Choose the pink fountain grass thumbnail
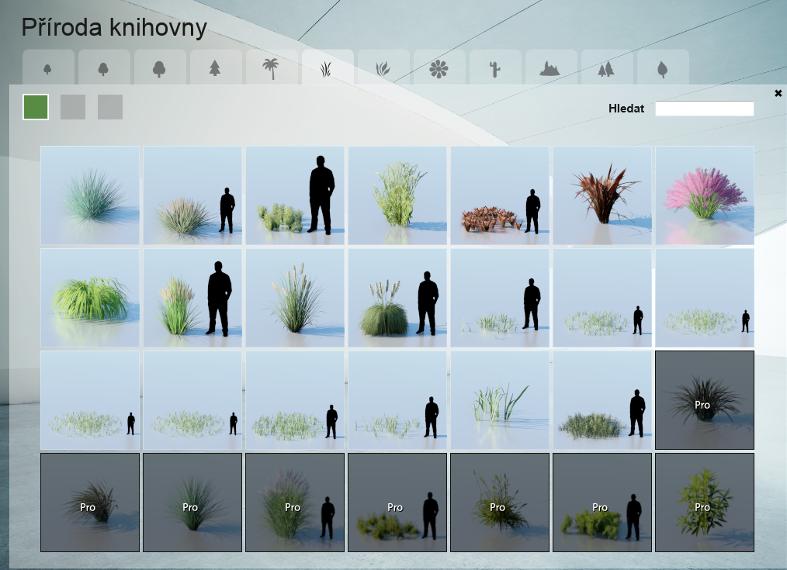The height and width of the screenshot is (570, 787). [704, 195]
